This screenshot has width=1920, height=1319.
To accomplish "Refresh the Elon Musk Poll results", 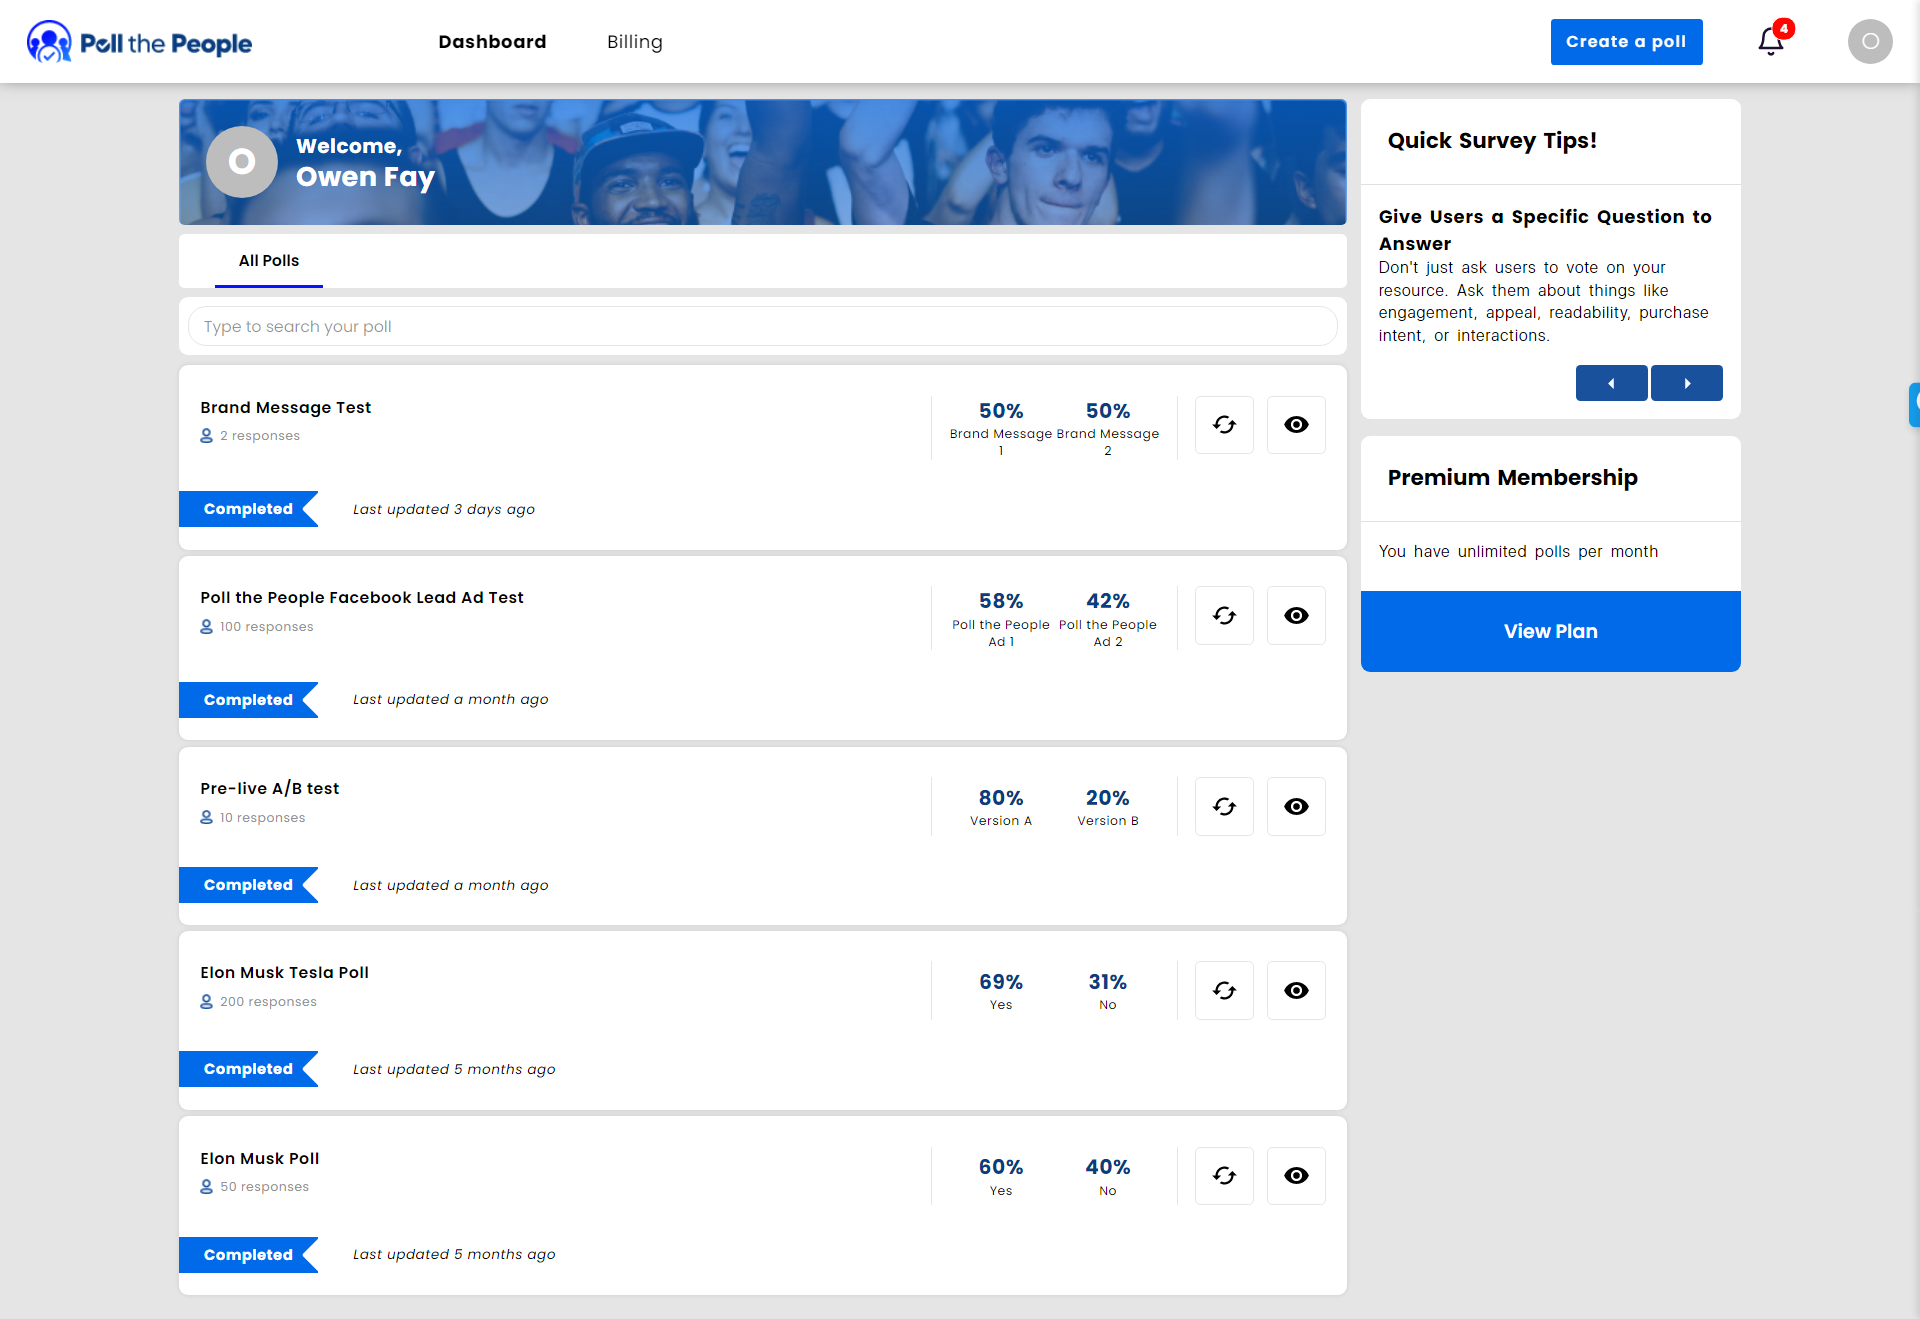I will tap(1224, 1175).
